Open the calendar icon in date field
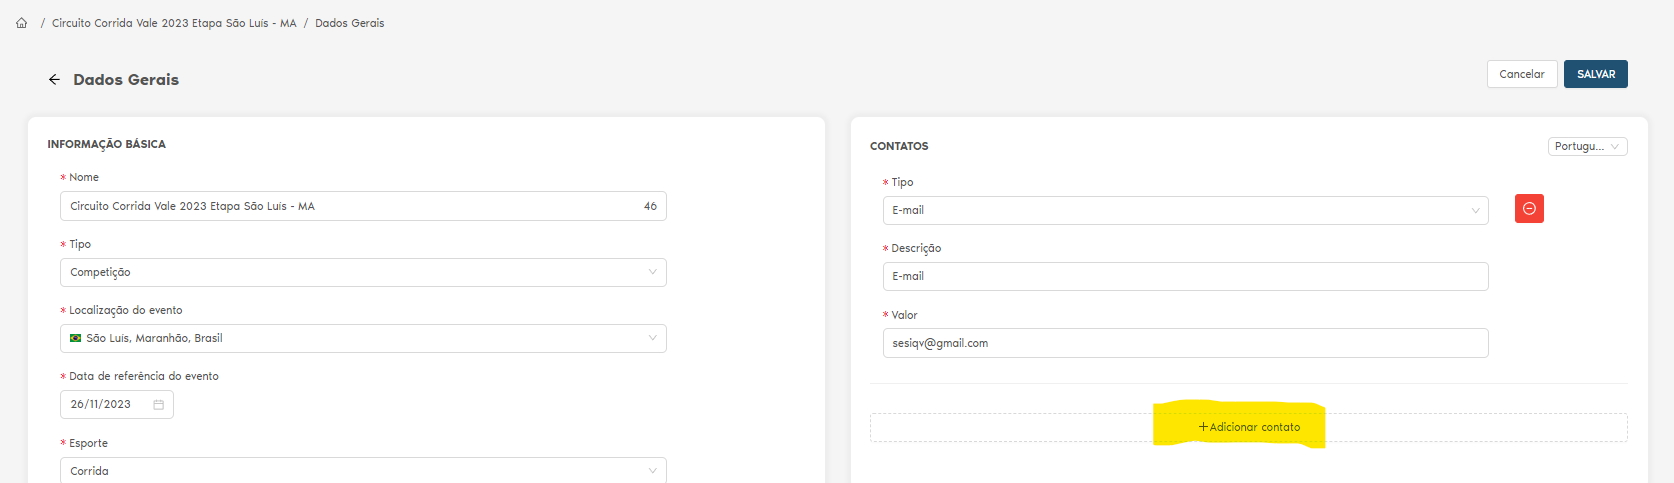The image size is (1674, 483). coord(158,405)
